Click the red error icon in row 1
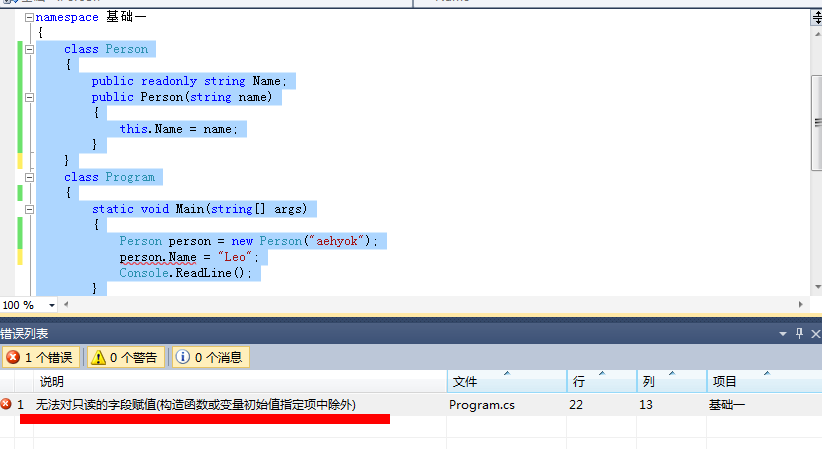822x449 pixels. (6, 404)
